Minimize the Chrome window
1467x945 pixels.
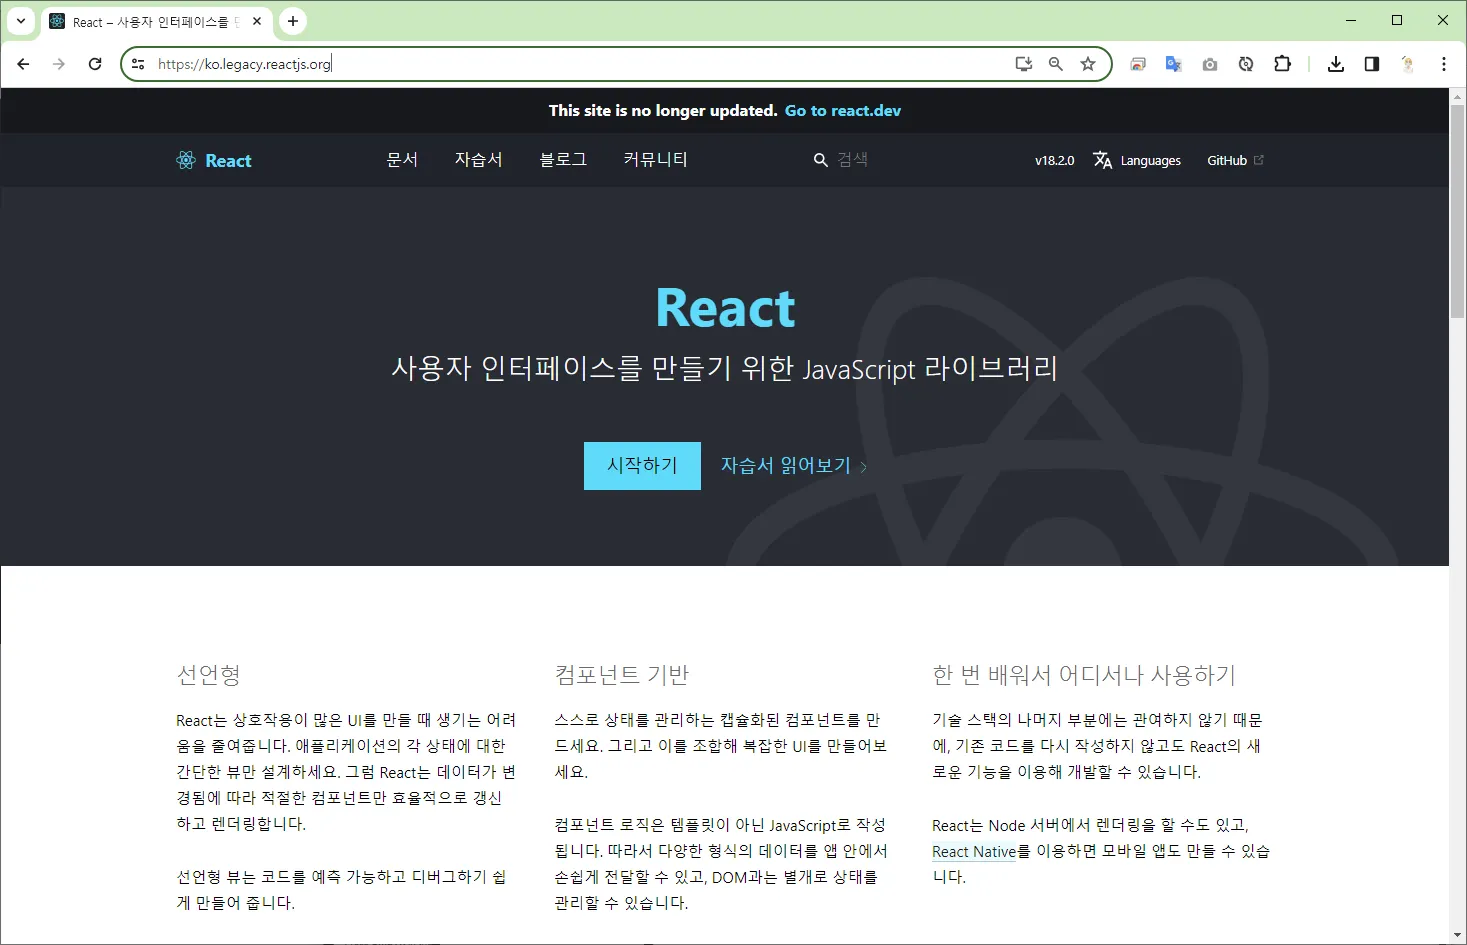[x=1351, y=20]
